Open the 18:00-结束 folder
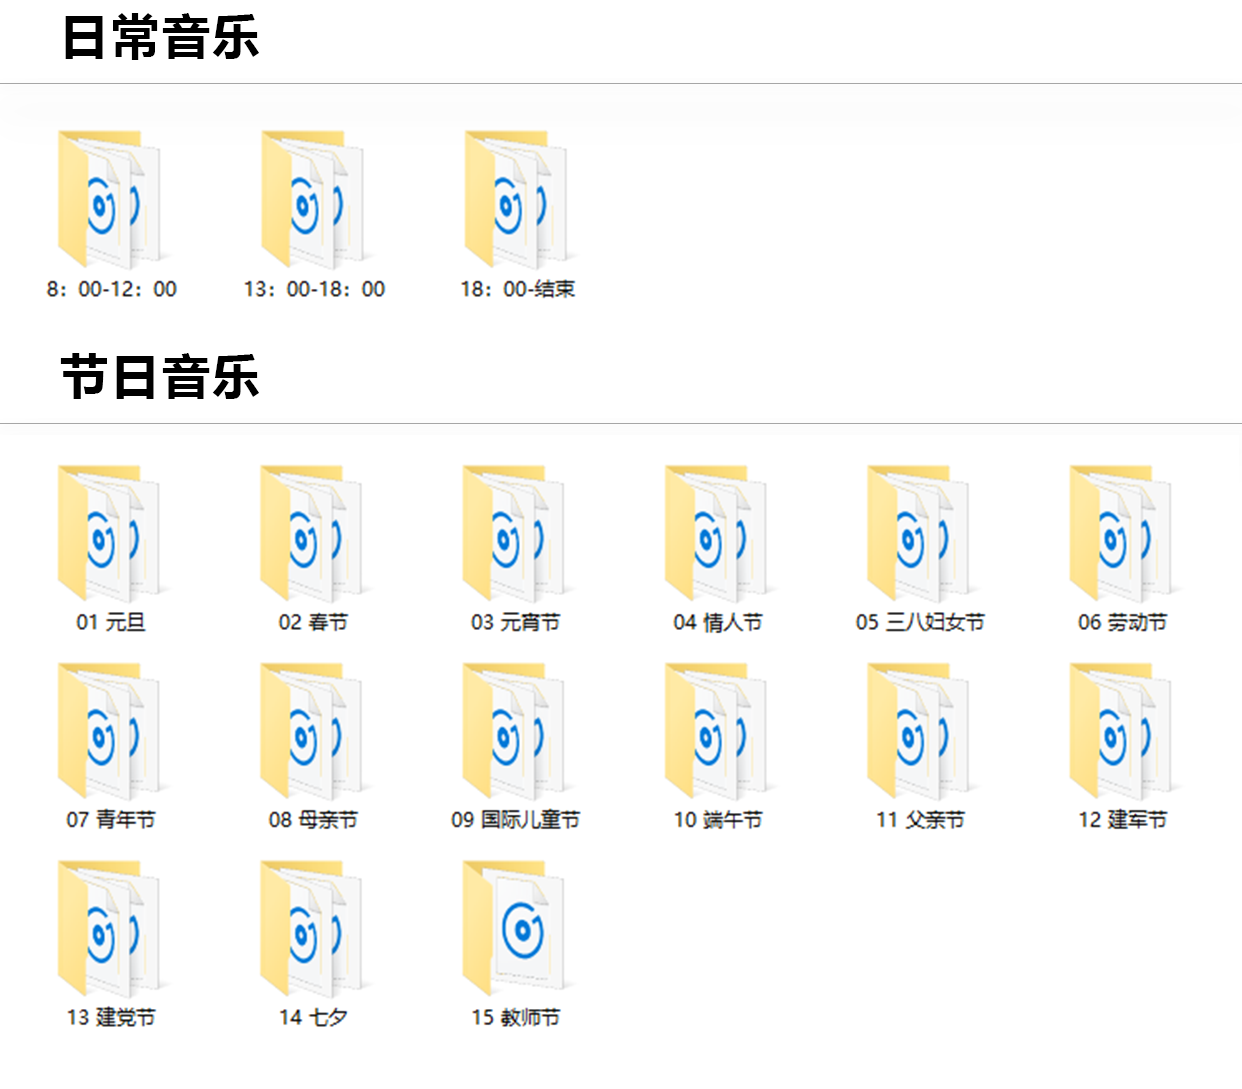1242x1089 pixels. (516, 201)
